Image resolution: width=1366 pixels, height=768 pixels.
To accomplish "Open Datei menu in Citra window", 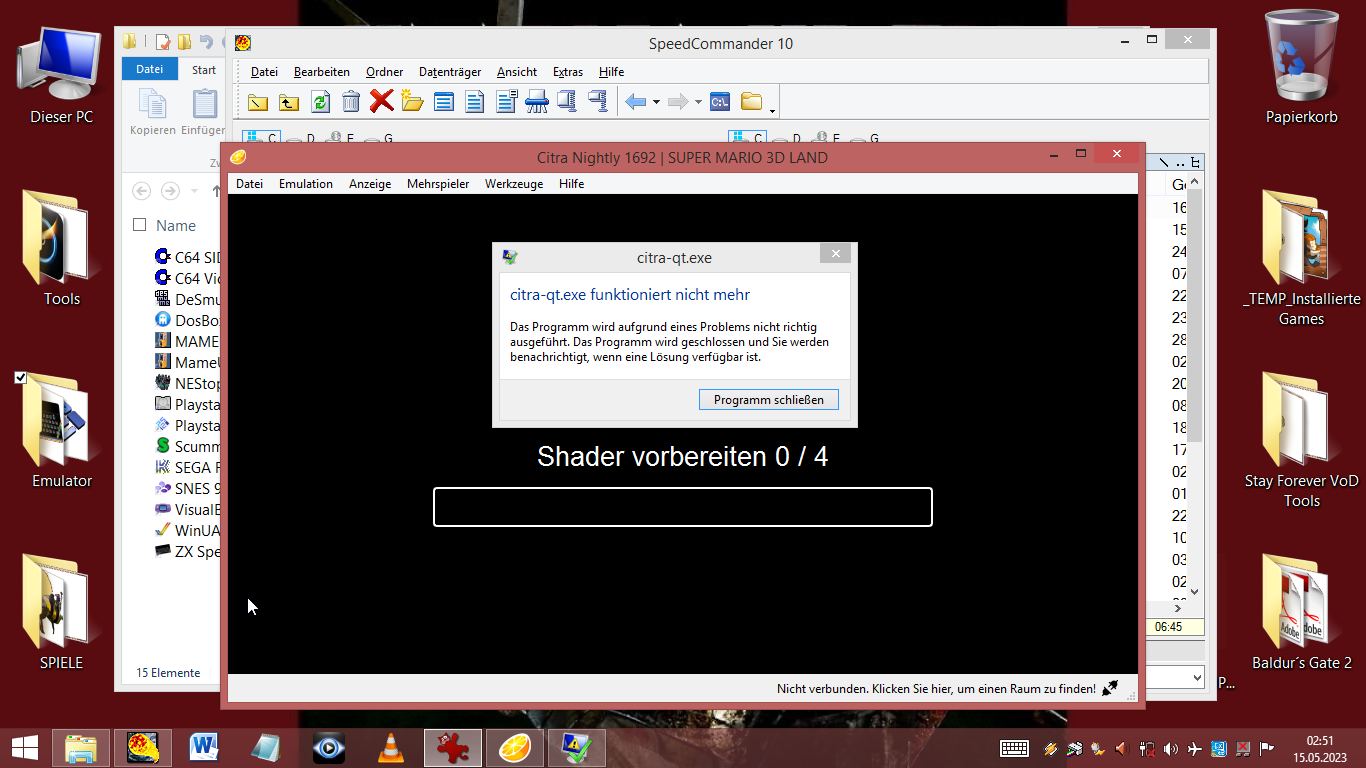I will (x=249, y=183).
